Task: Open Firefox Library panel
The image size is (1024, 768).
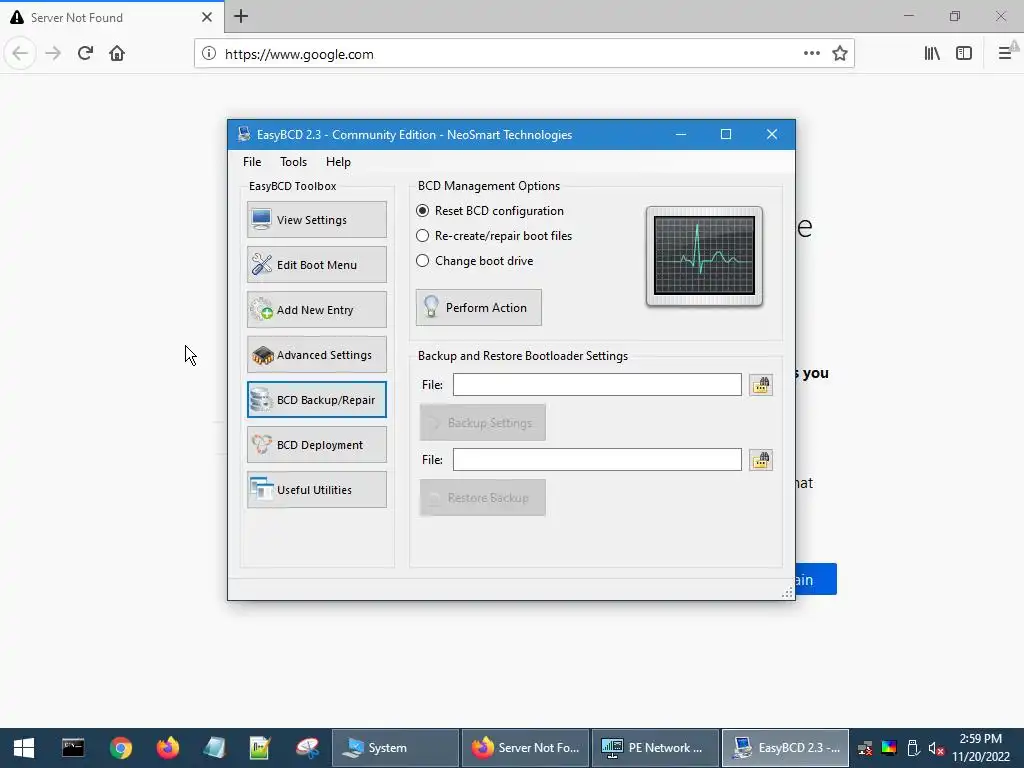Action: click(x=932, y=54)
